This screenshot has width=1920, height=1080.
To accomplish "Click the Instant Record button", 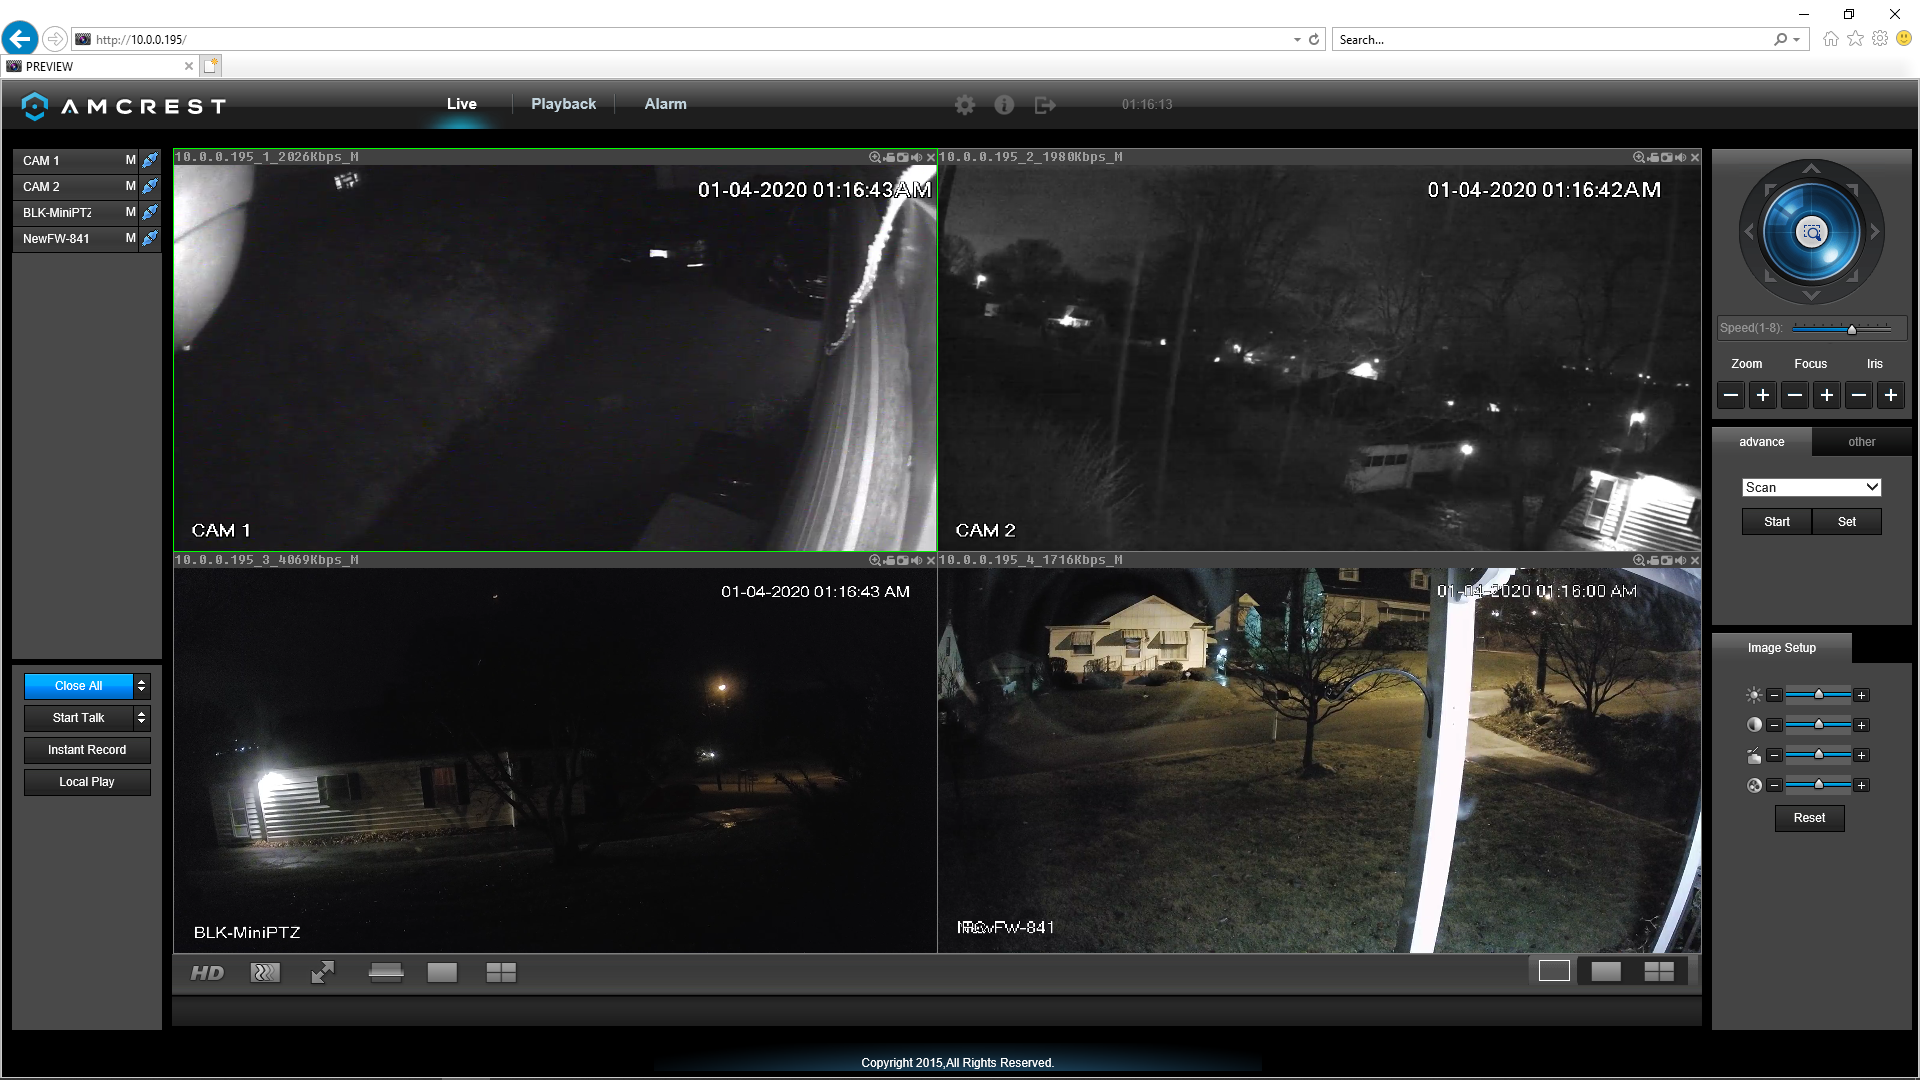I will pyautogui.click(x=87, y=750).
